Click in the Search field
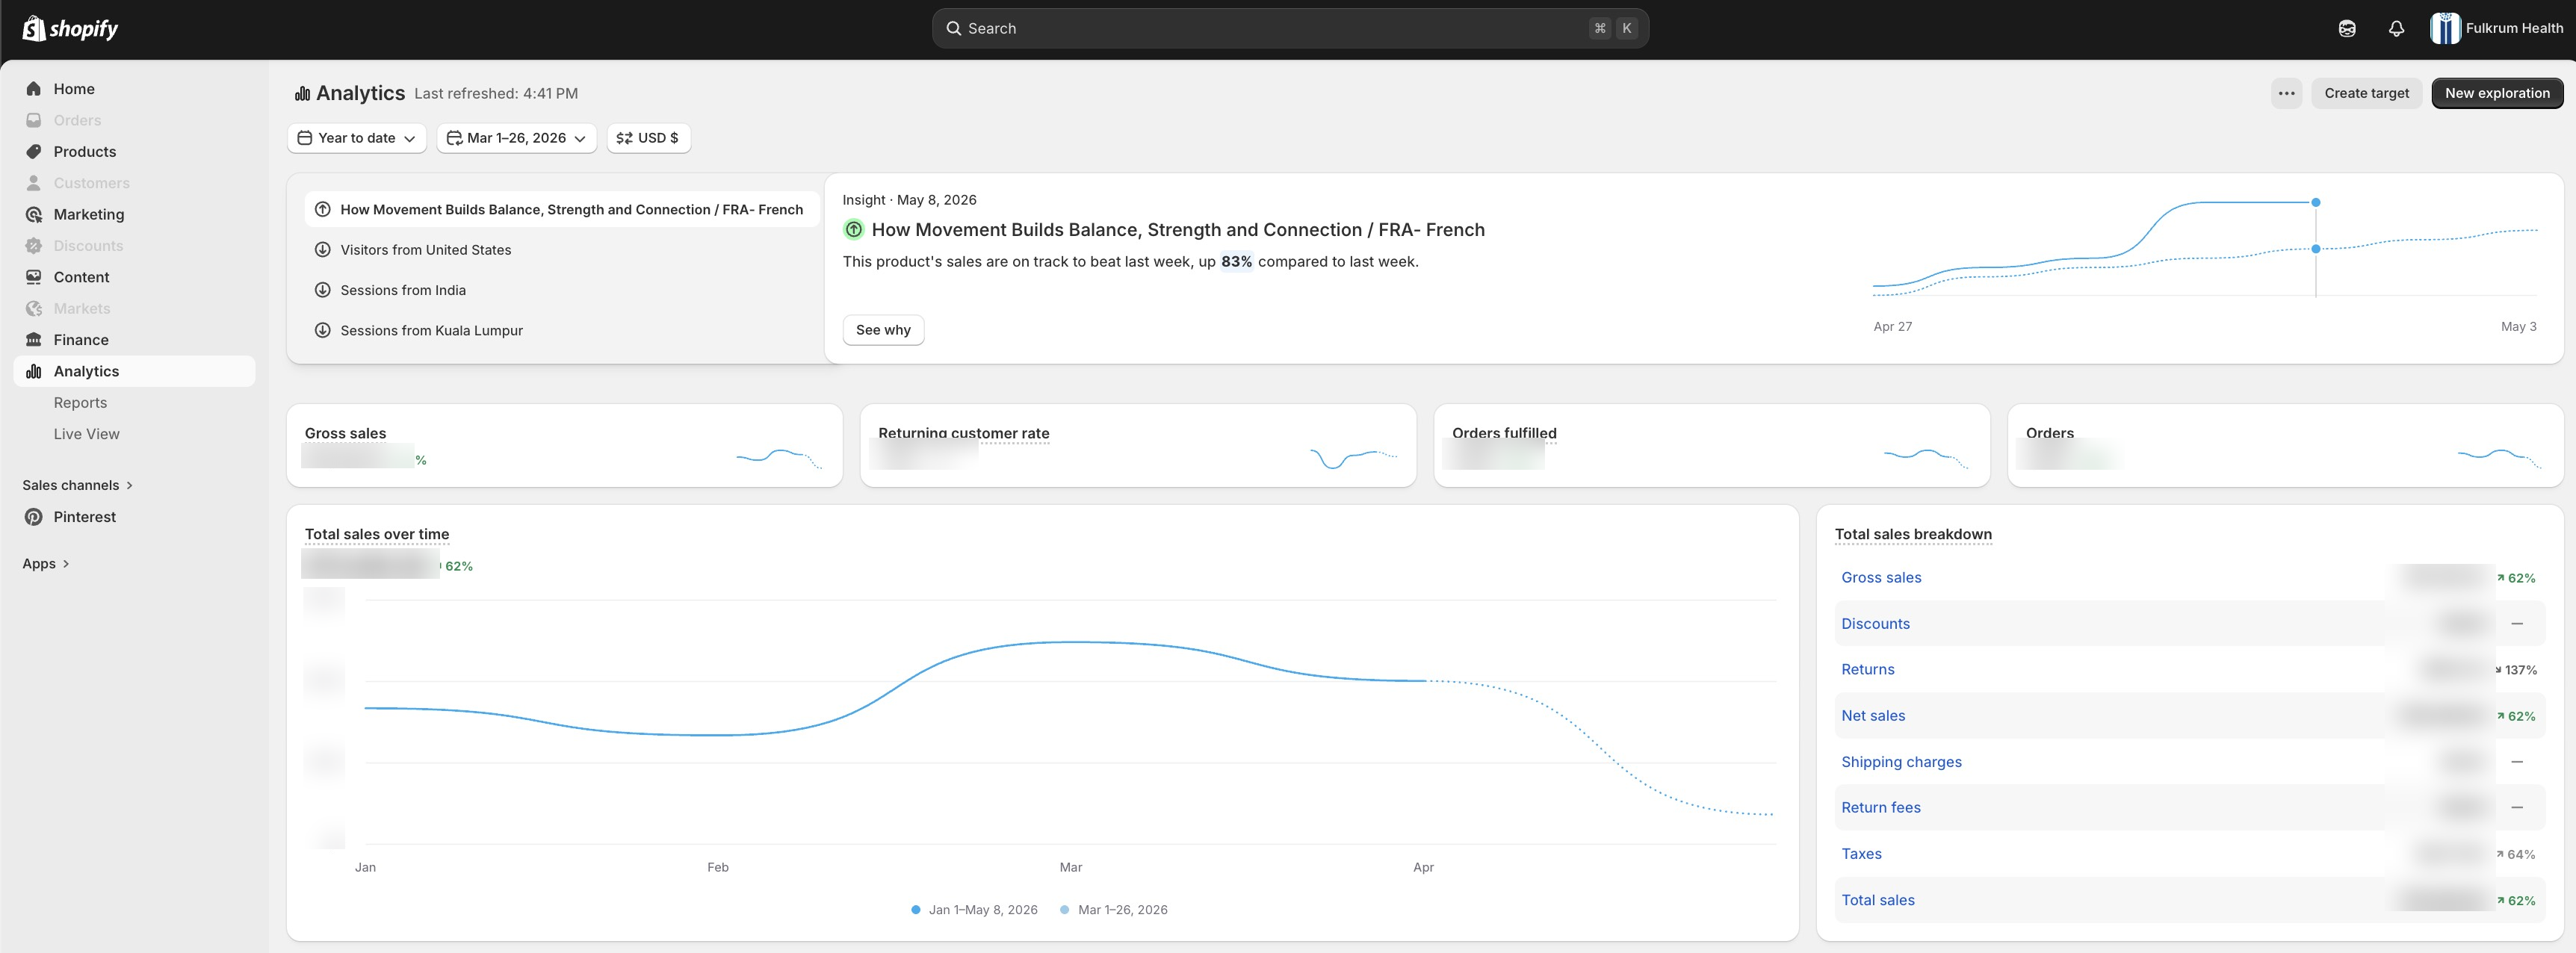 point(1290,29)
